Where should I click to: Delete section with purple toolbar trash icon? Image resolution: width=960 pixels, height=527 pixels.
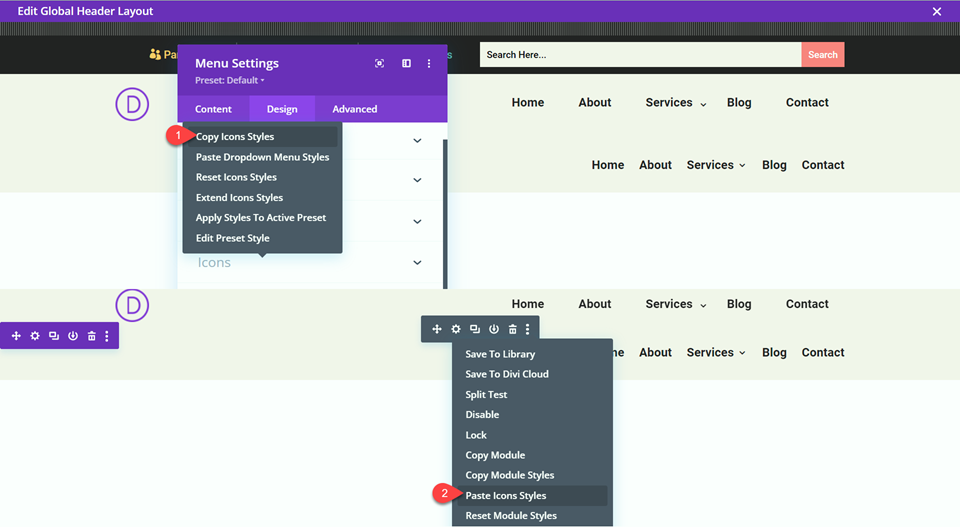point(91,336)
